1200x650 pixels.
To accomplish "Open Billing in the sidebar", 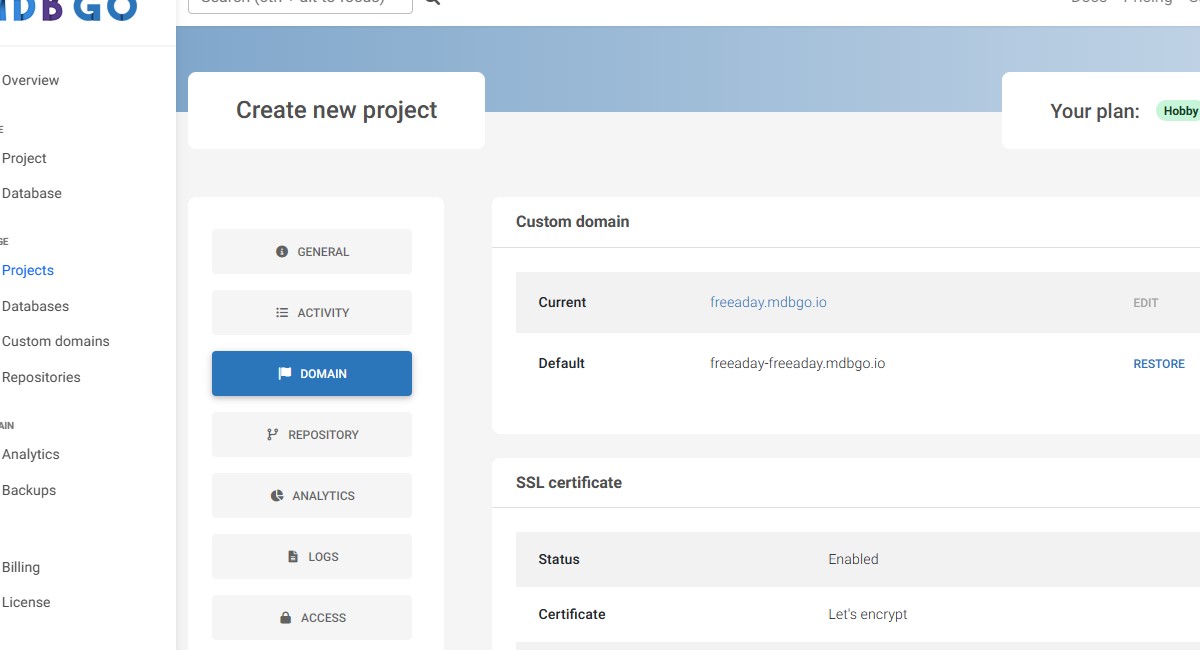I will [x=21, y=567].
